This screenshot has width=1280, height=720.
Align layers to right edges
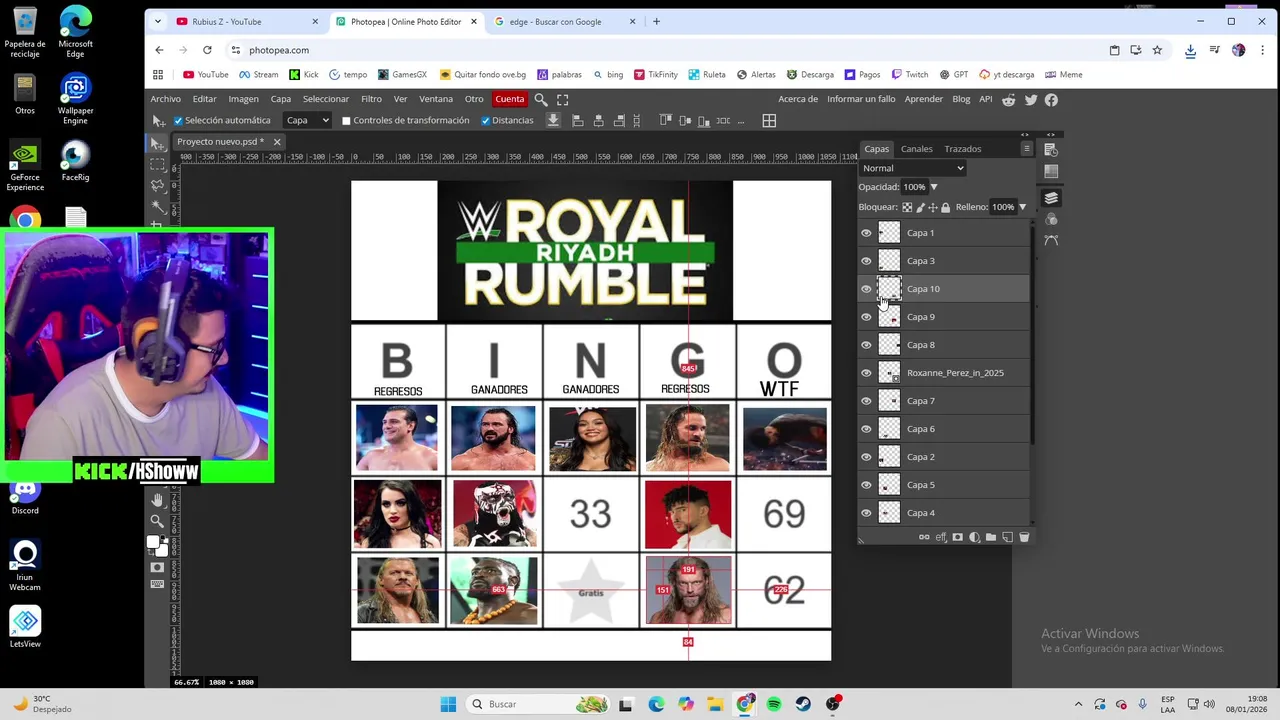[620, 120]
